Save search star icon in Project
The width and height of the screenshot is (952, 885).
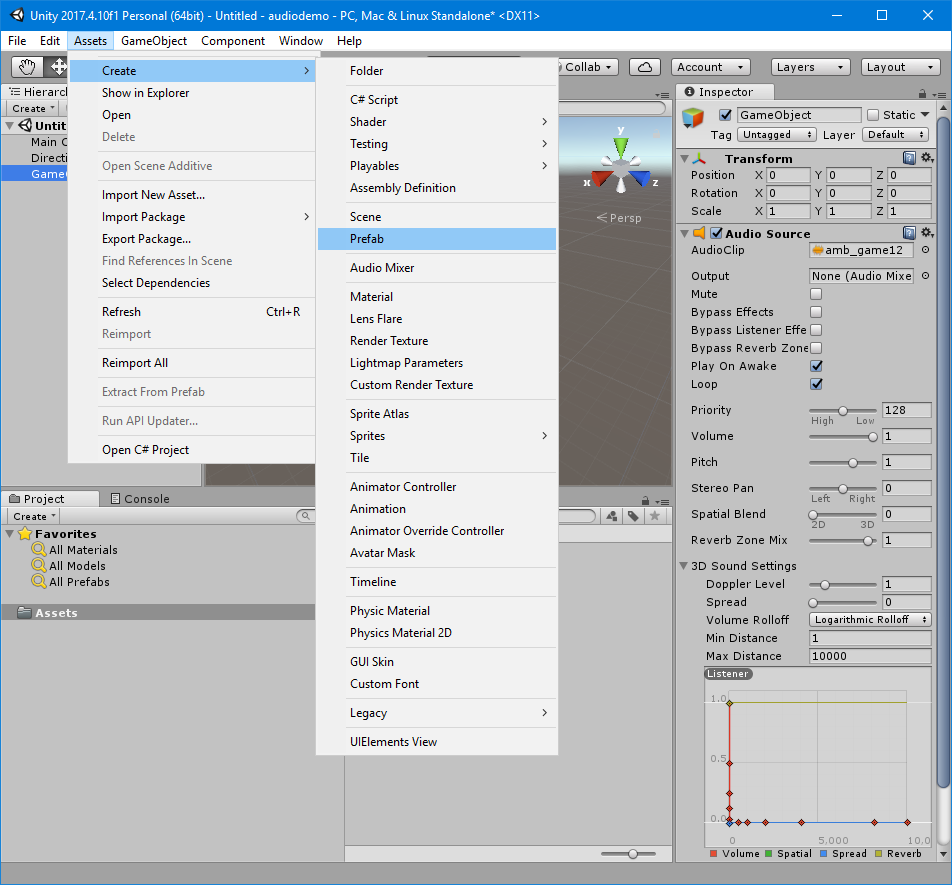654,516
